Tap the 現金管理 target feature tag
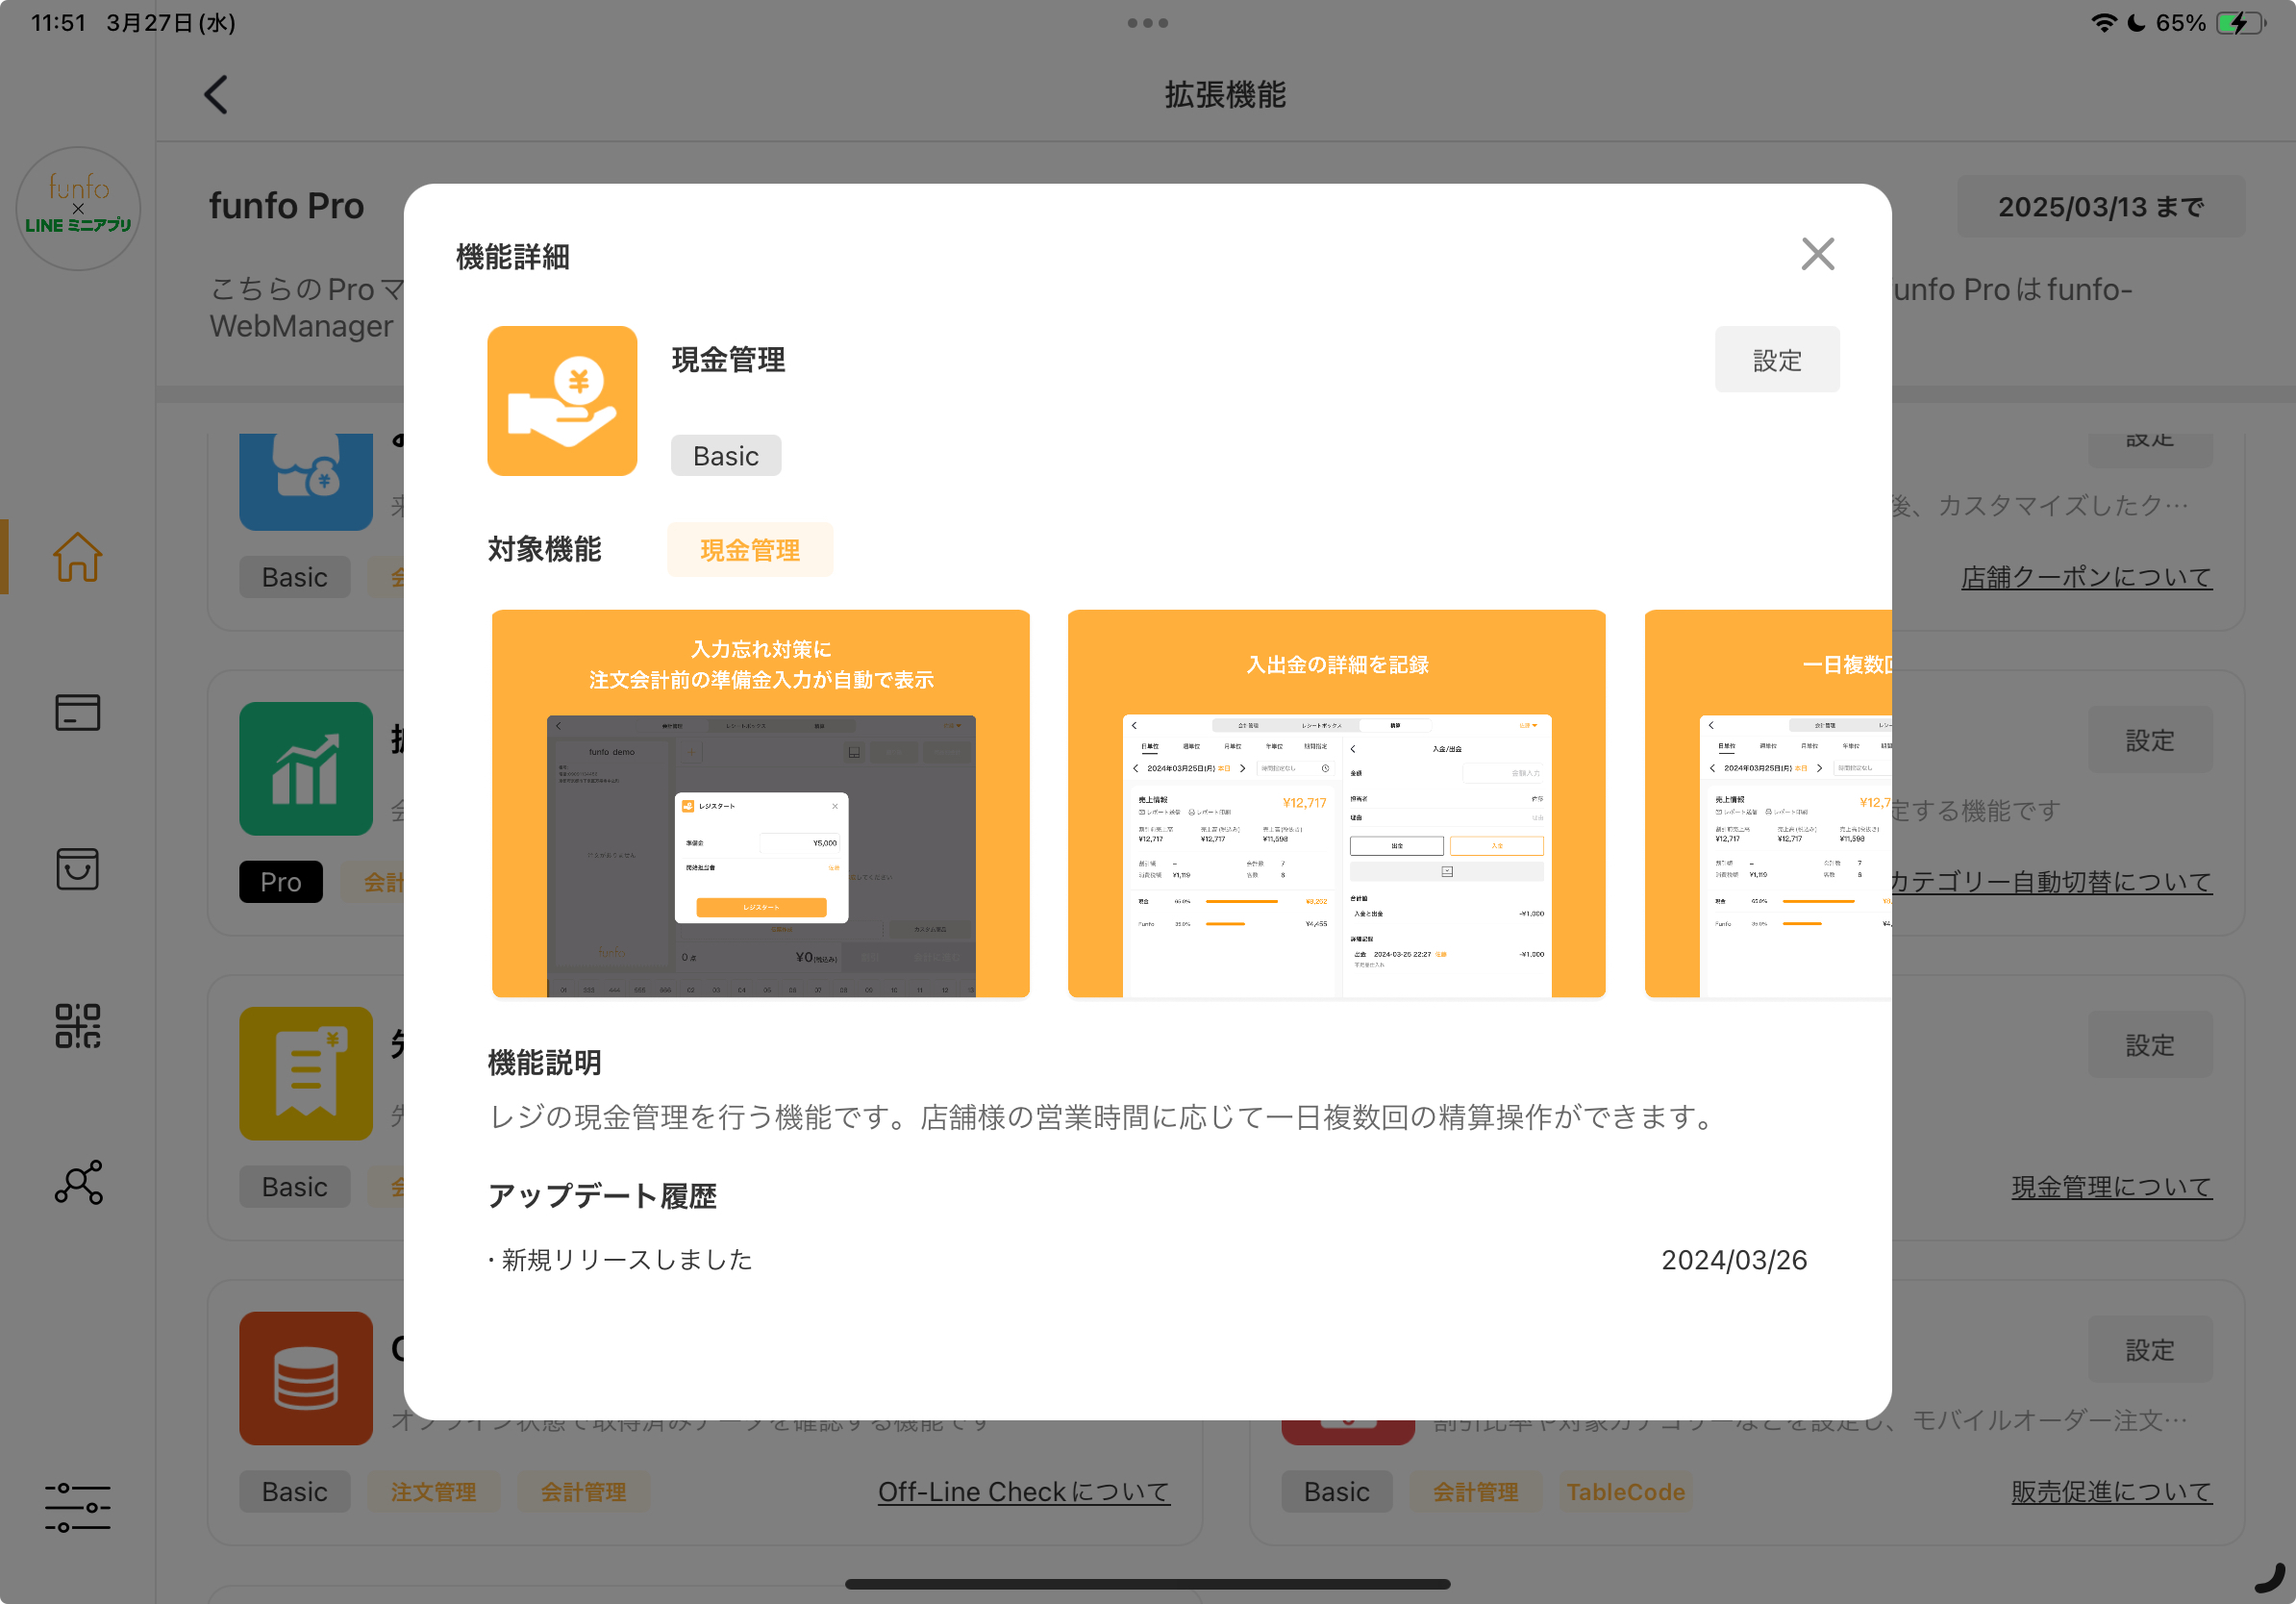2296x1604 pixels. pyautogui.click(x=750, y=550)
